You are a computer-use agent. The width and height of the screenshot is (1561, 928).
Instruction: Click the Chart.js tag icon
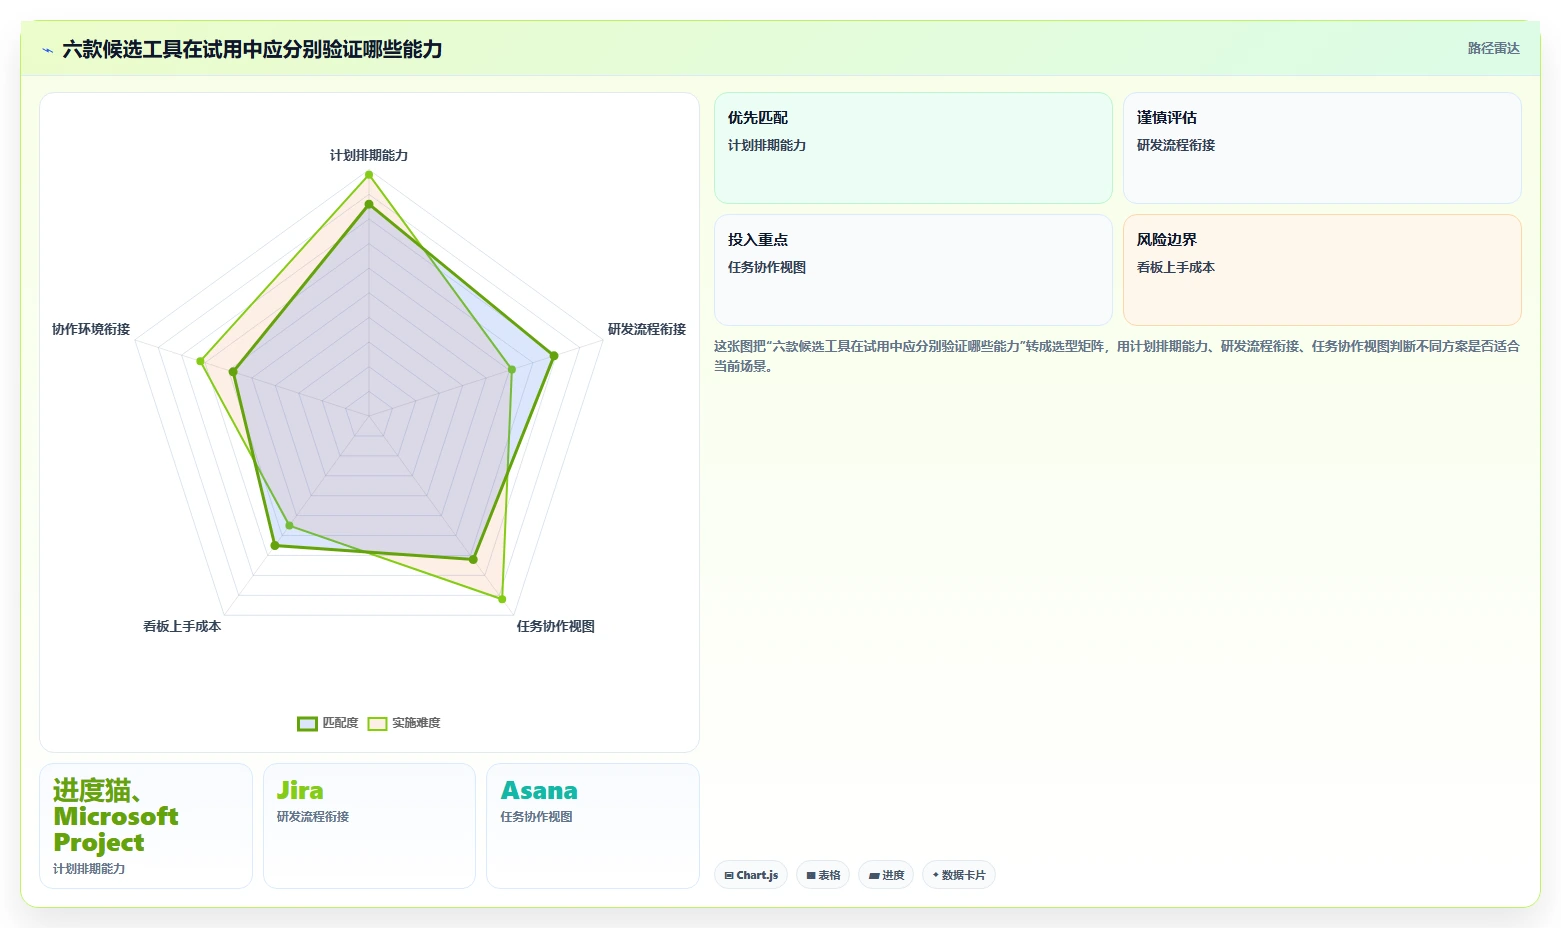tap(729, 876)
